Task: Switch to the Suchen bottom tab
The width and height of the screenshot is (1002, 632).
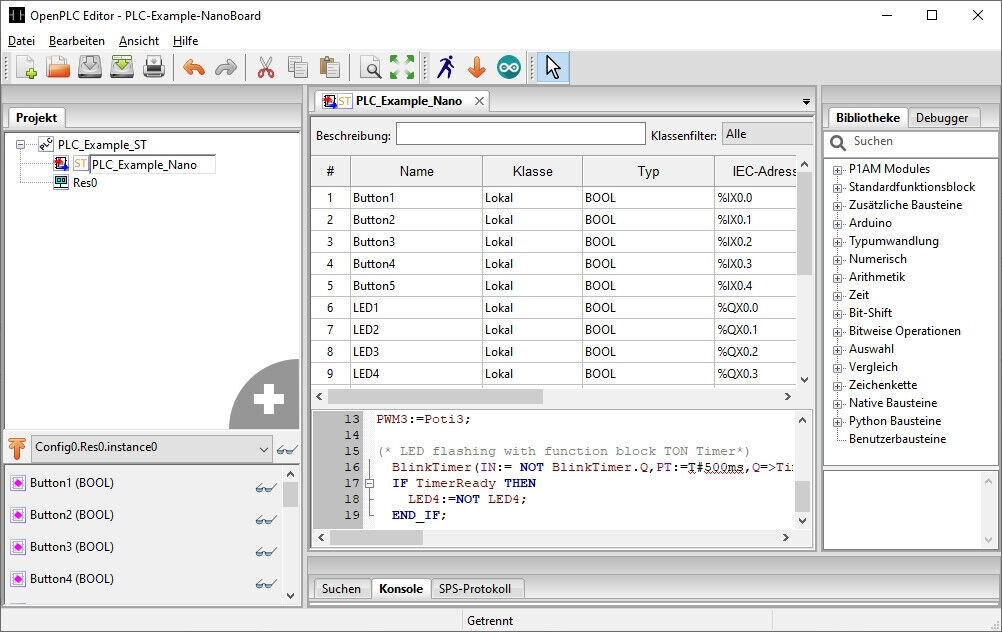Action: (x=341, y=589)
